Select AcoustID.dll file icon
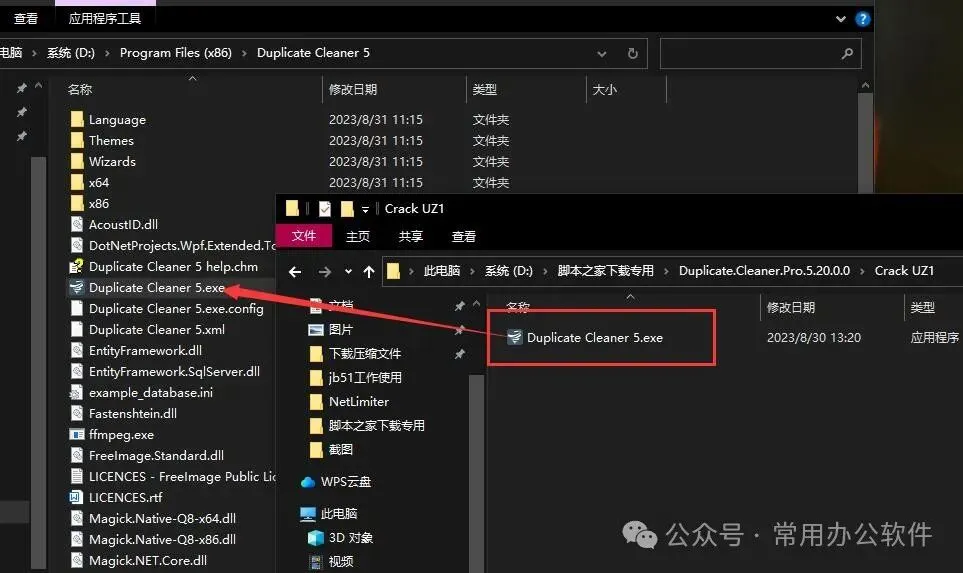 click(77, 224)
